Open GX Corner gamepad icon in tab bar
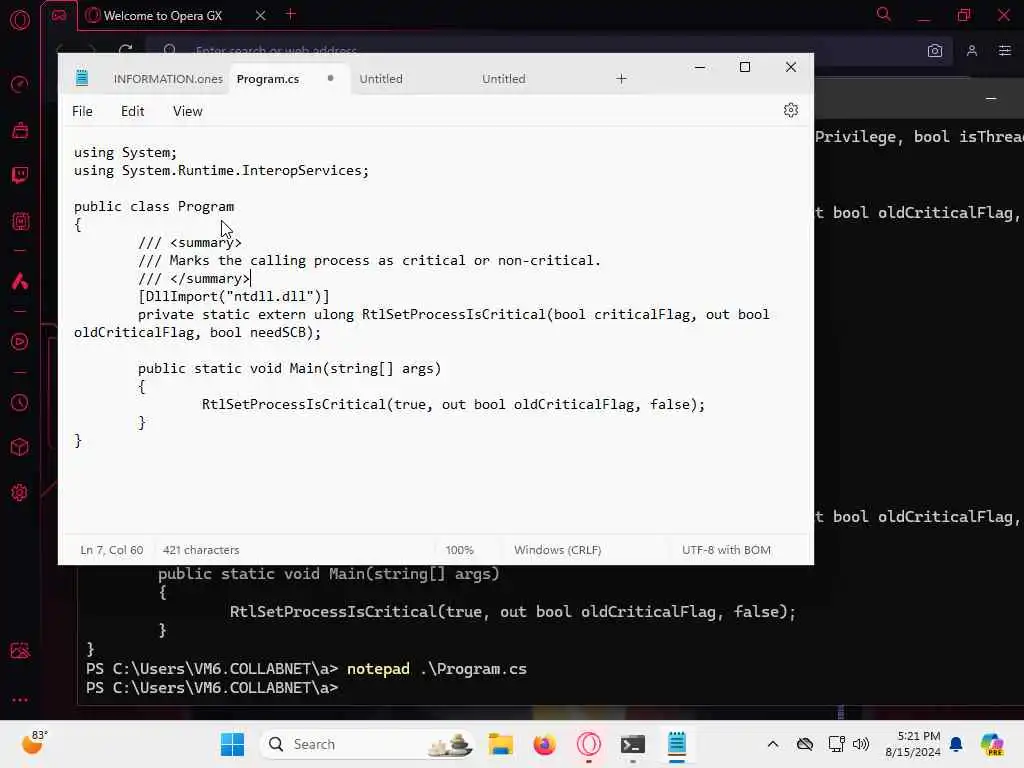This screenshot has height=768, width=1024. (x=59, y=15)
